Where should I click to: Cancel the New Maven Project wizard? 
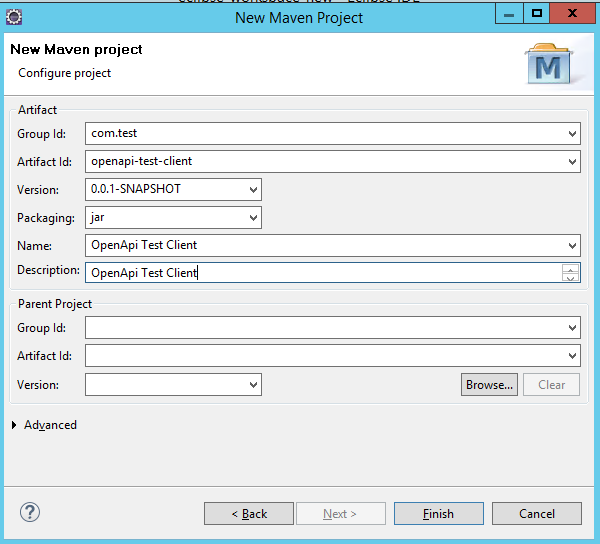537,513
